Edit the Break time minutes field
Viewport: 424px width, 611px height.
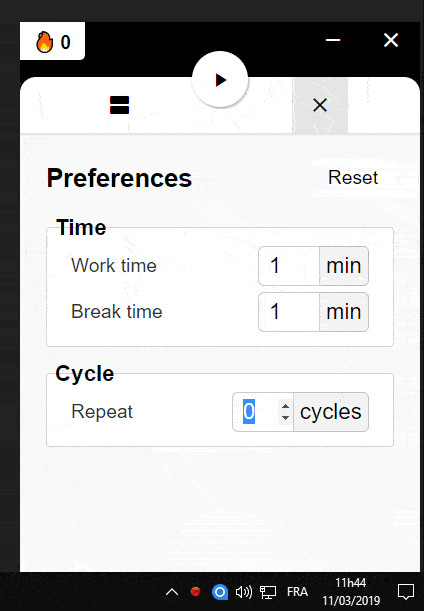pos(289,312)
